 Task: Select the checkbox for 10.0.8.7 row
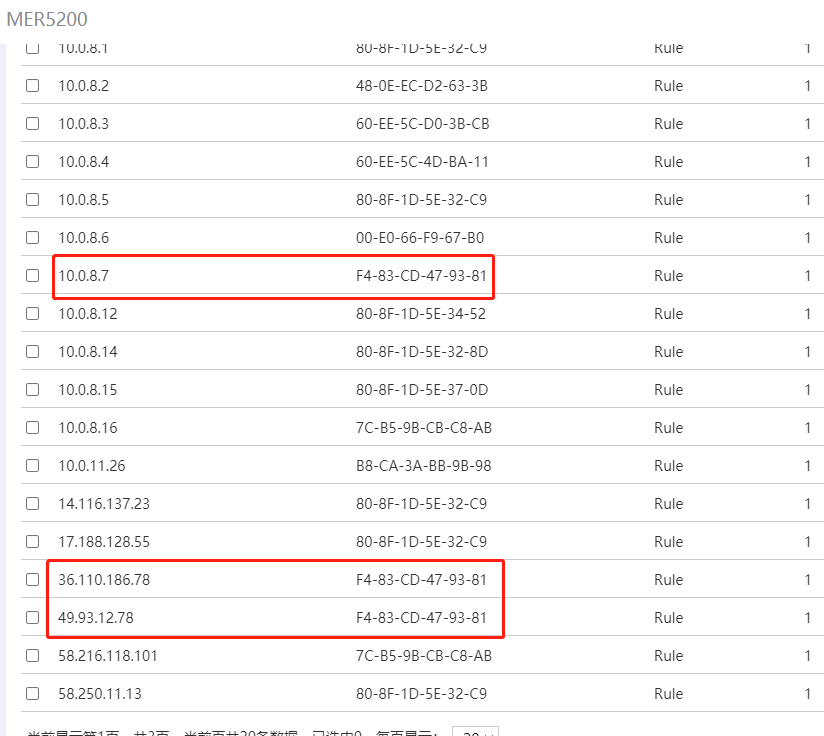pos(33,276)
